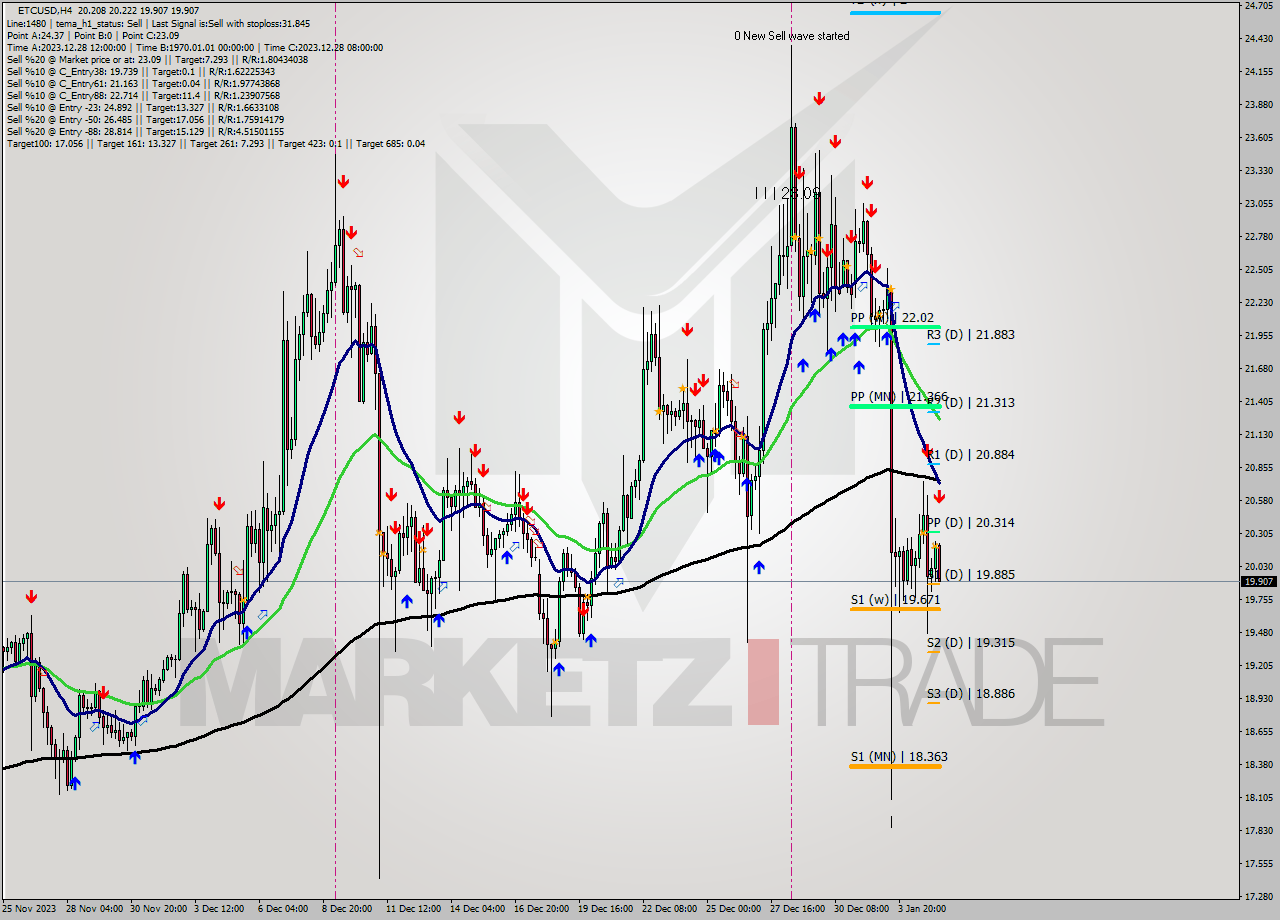Select the '28 Nov 04:00' time label
This screenshot has height=920, width=1280.
click(97, 909)
